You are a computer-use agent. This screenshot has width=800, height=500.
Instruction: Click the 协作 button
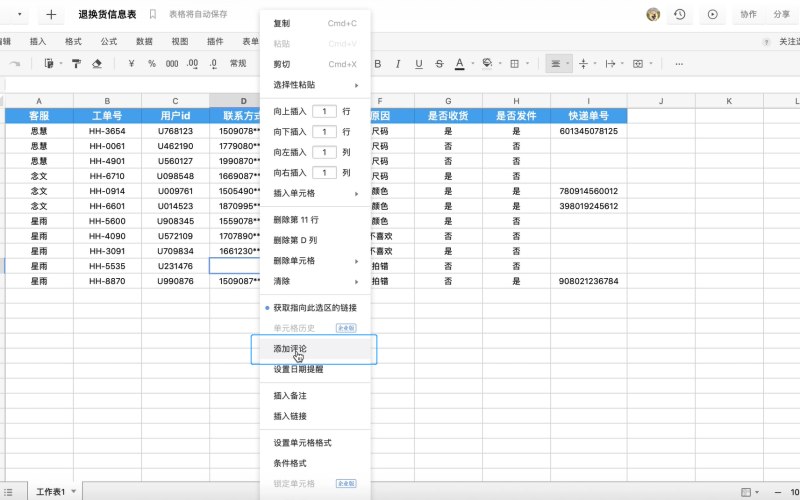[x=748, y=14]
